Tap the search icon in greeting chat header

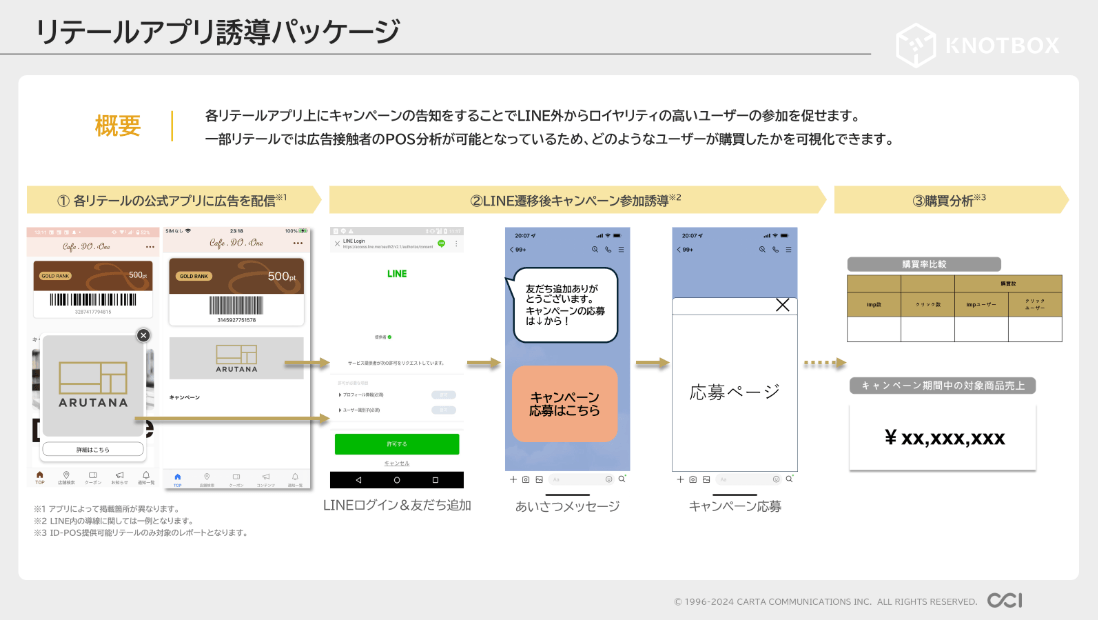coord(595,249)
